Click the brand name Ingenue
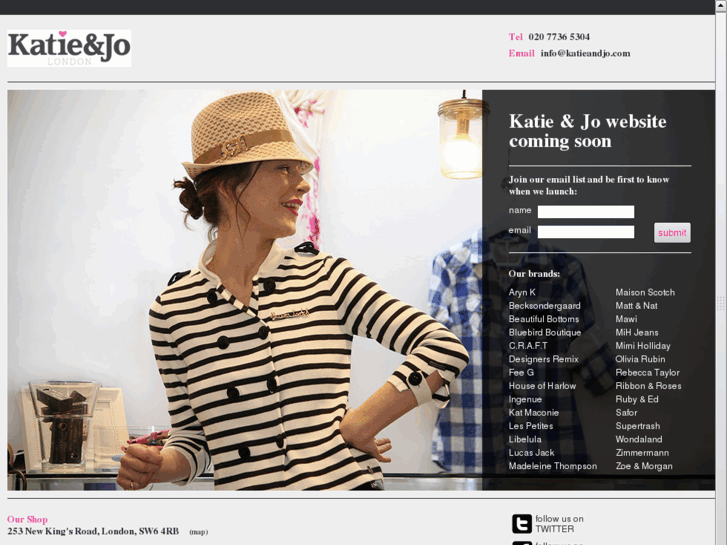The width and height of the screenshot is (727, 545). [x=525, y=399]
